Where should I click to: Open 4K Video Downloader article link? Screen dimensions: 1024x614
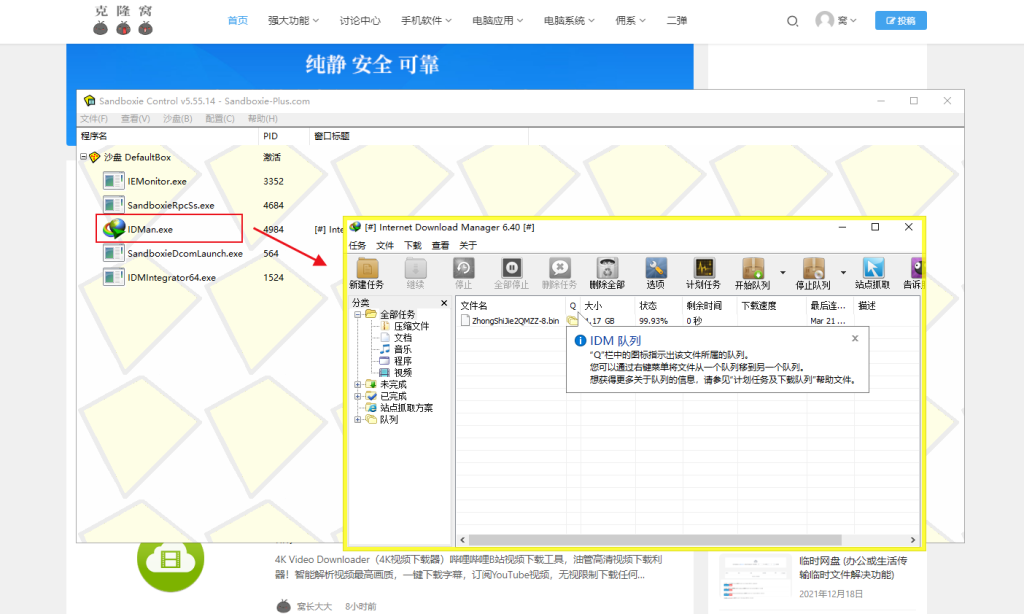(x=468, y=567)
